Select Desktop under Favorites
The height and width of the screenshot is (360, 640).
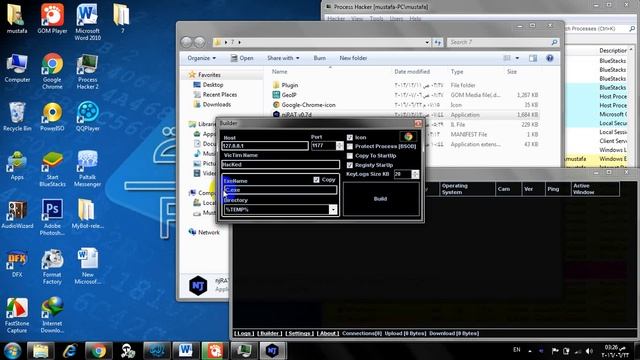click(213, 84)
